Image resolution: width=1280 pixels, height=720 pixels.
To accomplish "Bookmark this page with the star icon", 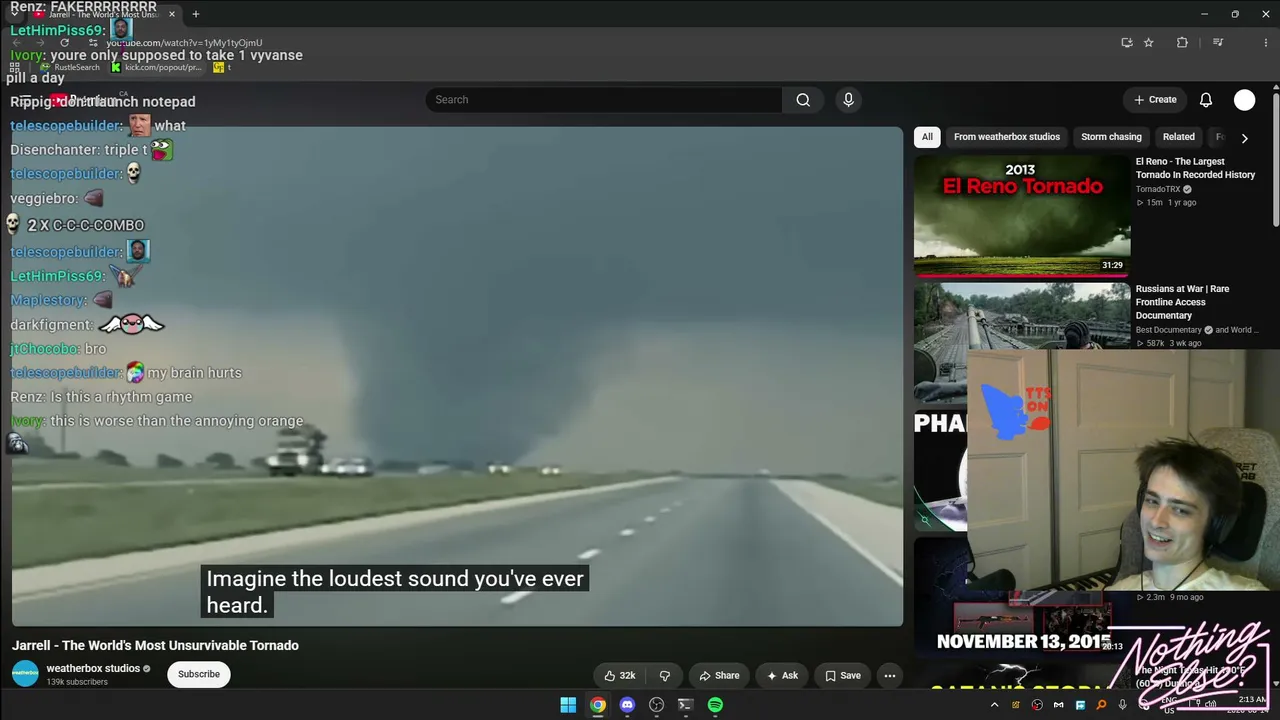I will pyautogui.click(x=1149, y=43).
